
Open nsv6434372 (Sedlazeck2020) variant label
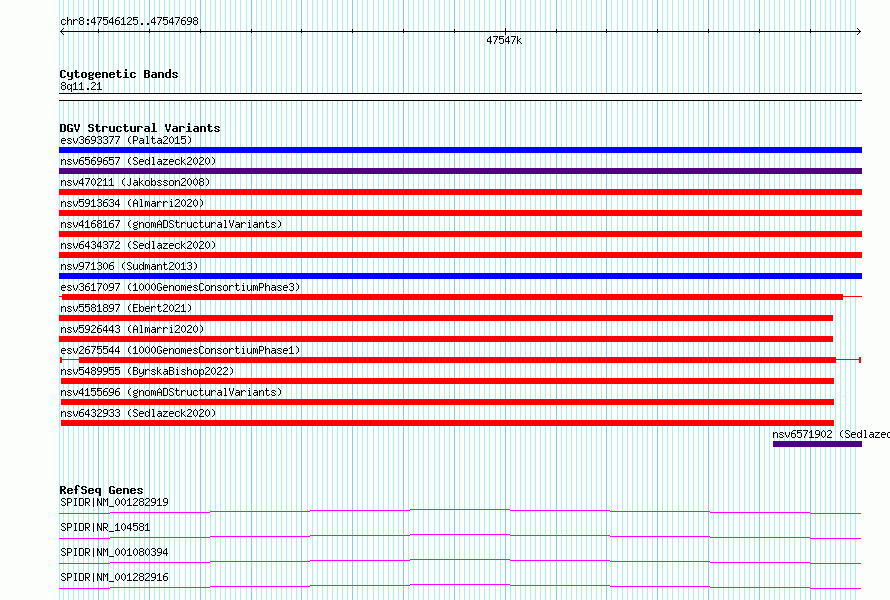pos(138,245)
